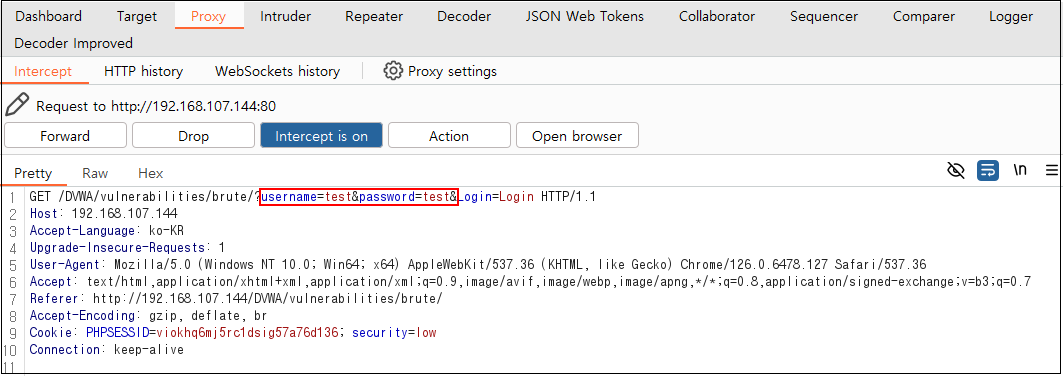Click the Upgrade-Insecure-Requests header
Viewport: 1063px width, 376px height.
[127, 247]
